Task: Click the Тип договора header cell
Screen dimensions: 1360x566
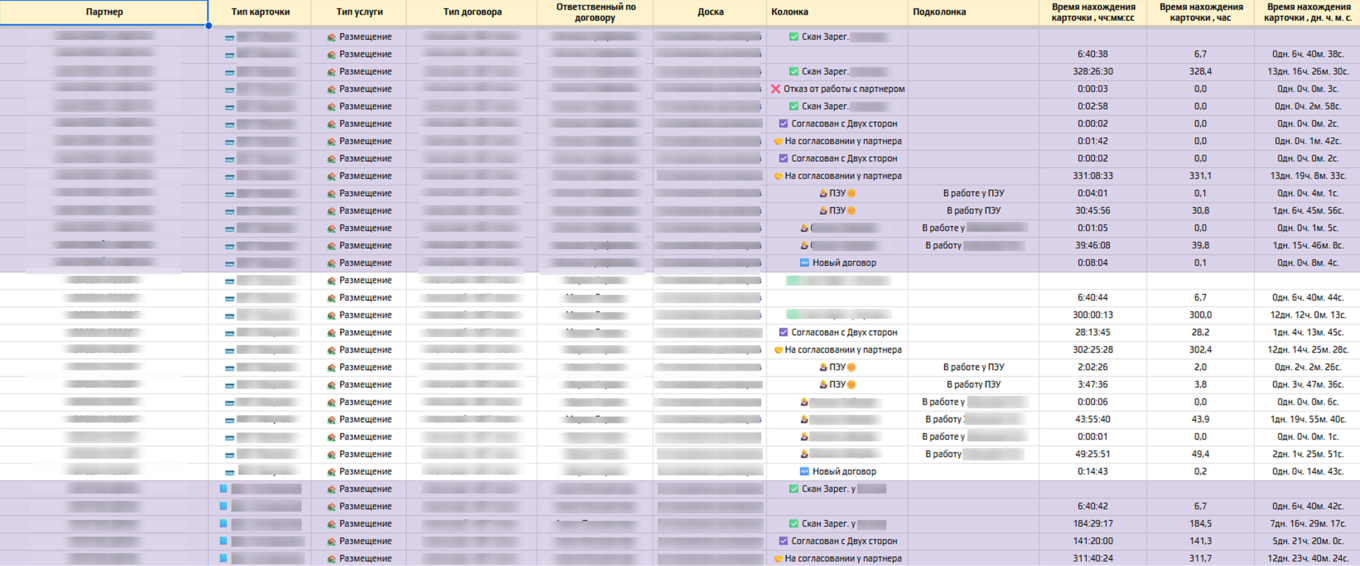Action: coord(472,12)
